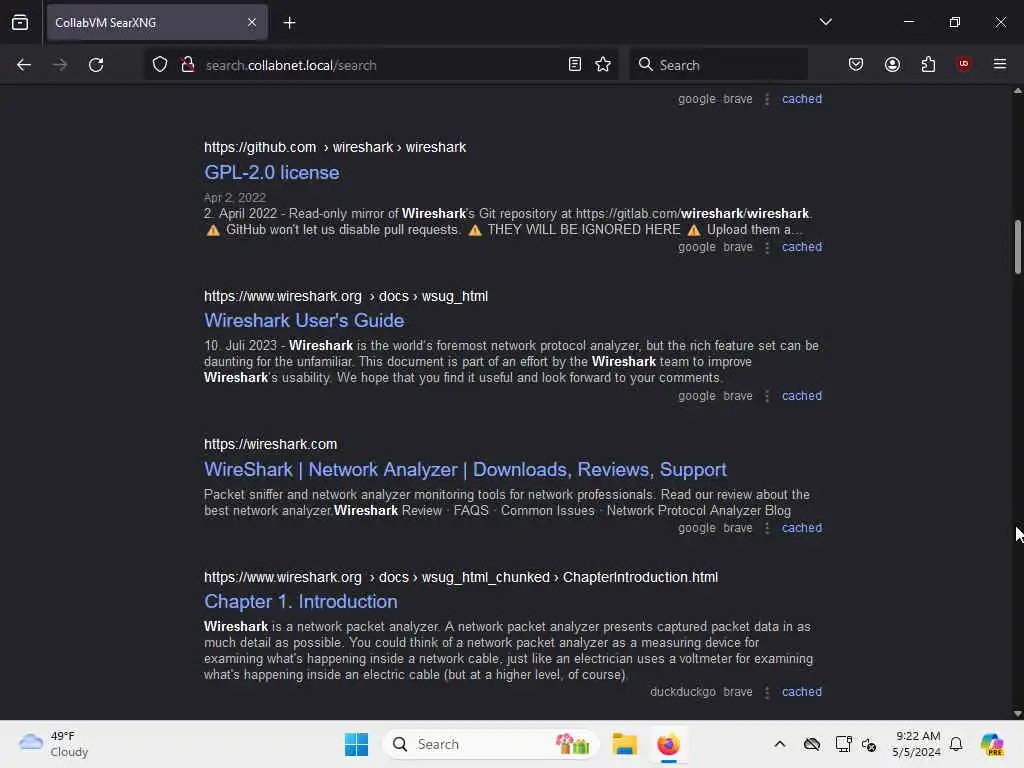Open Wireshark User's Guide result
Screen dimensions: 1024x768
tap(304, 321)
